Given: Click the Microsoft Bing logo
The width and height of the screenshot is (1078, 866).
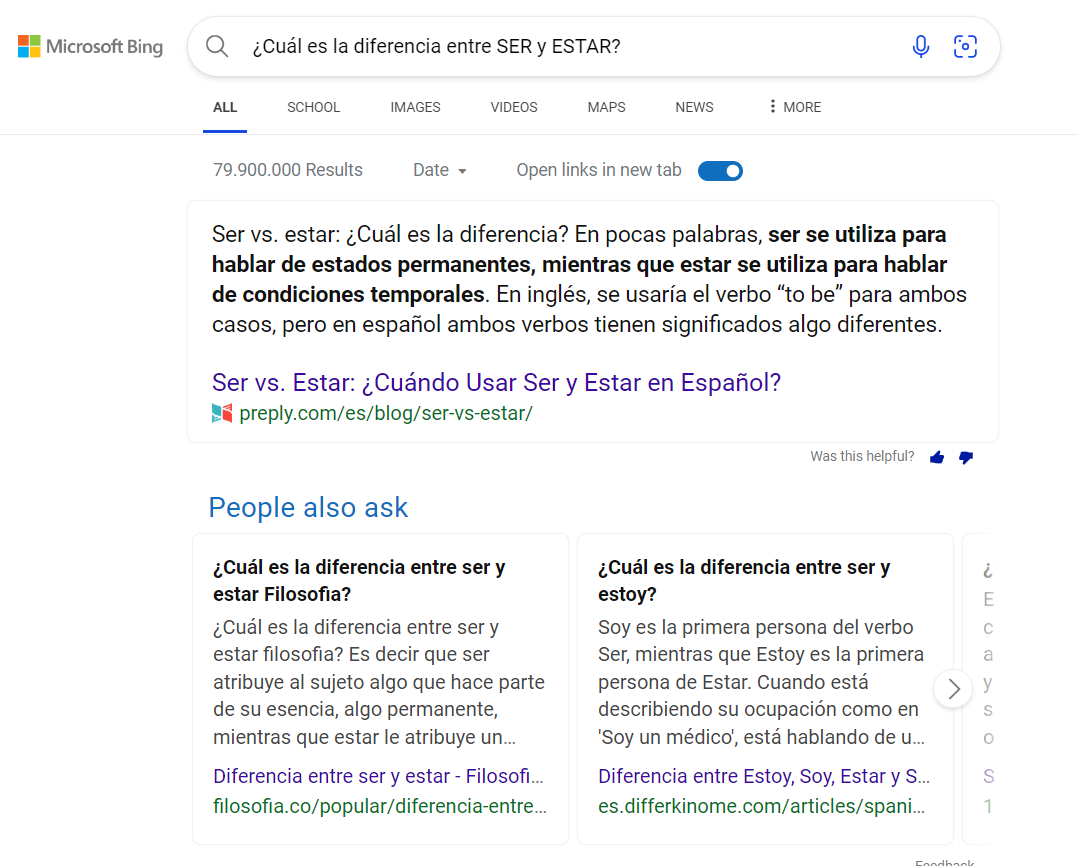Looking at the screenshot, I should [x=90, y=46].
